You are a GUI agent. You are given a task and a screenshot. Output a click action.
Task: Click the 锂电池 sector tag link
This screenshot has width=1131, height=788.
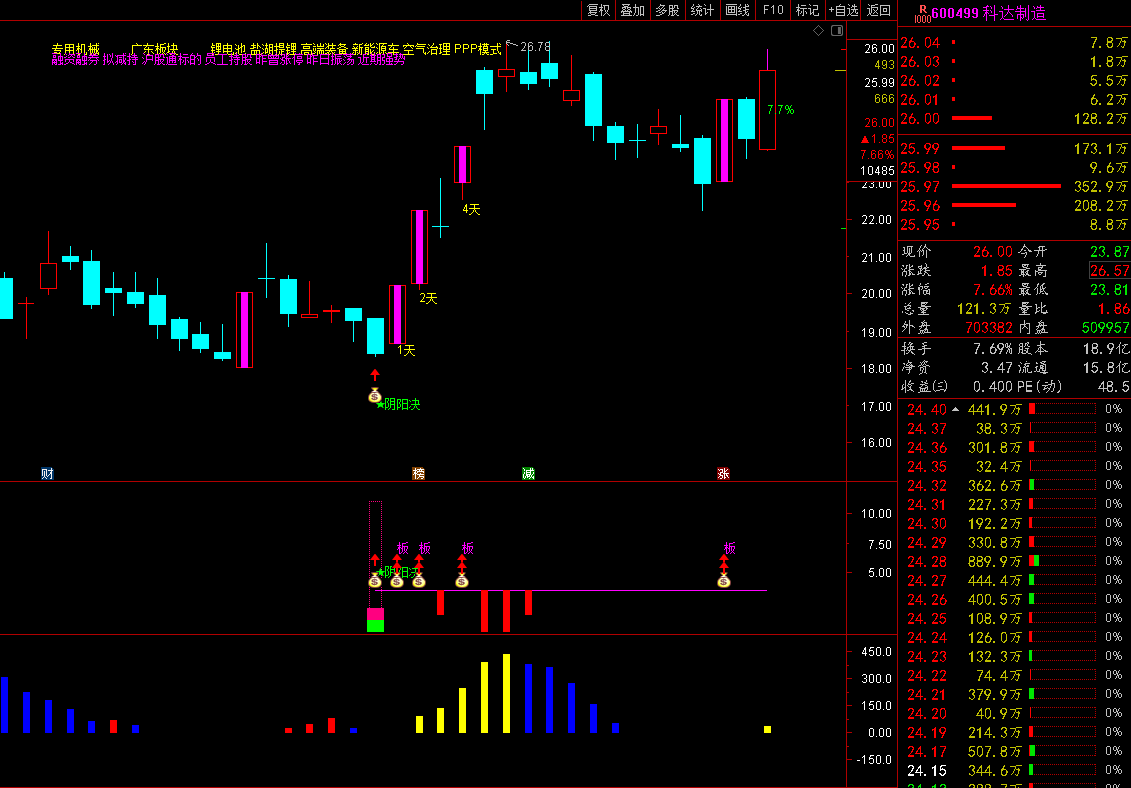[x=228, y=48]
